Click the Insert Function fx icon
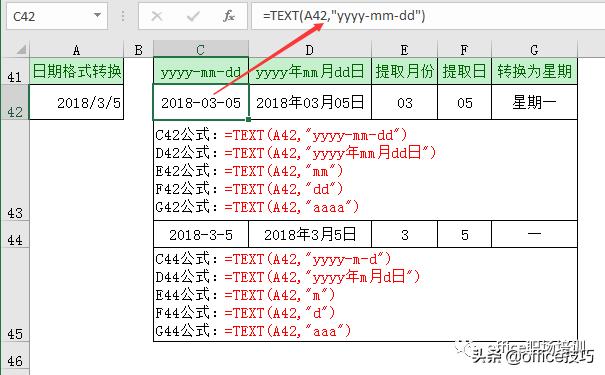 point(229,16)
